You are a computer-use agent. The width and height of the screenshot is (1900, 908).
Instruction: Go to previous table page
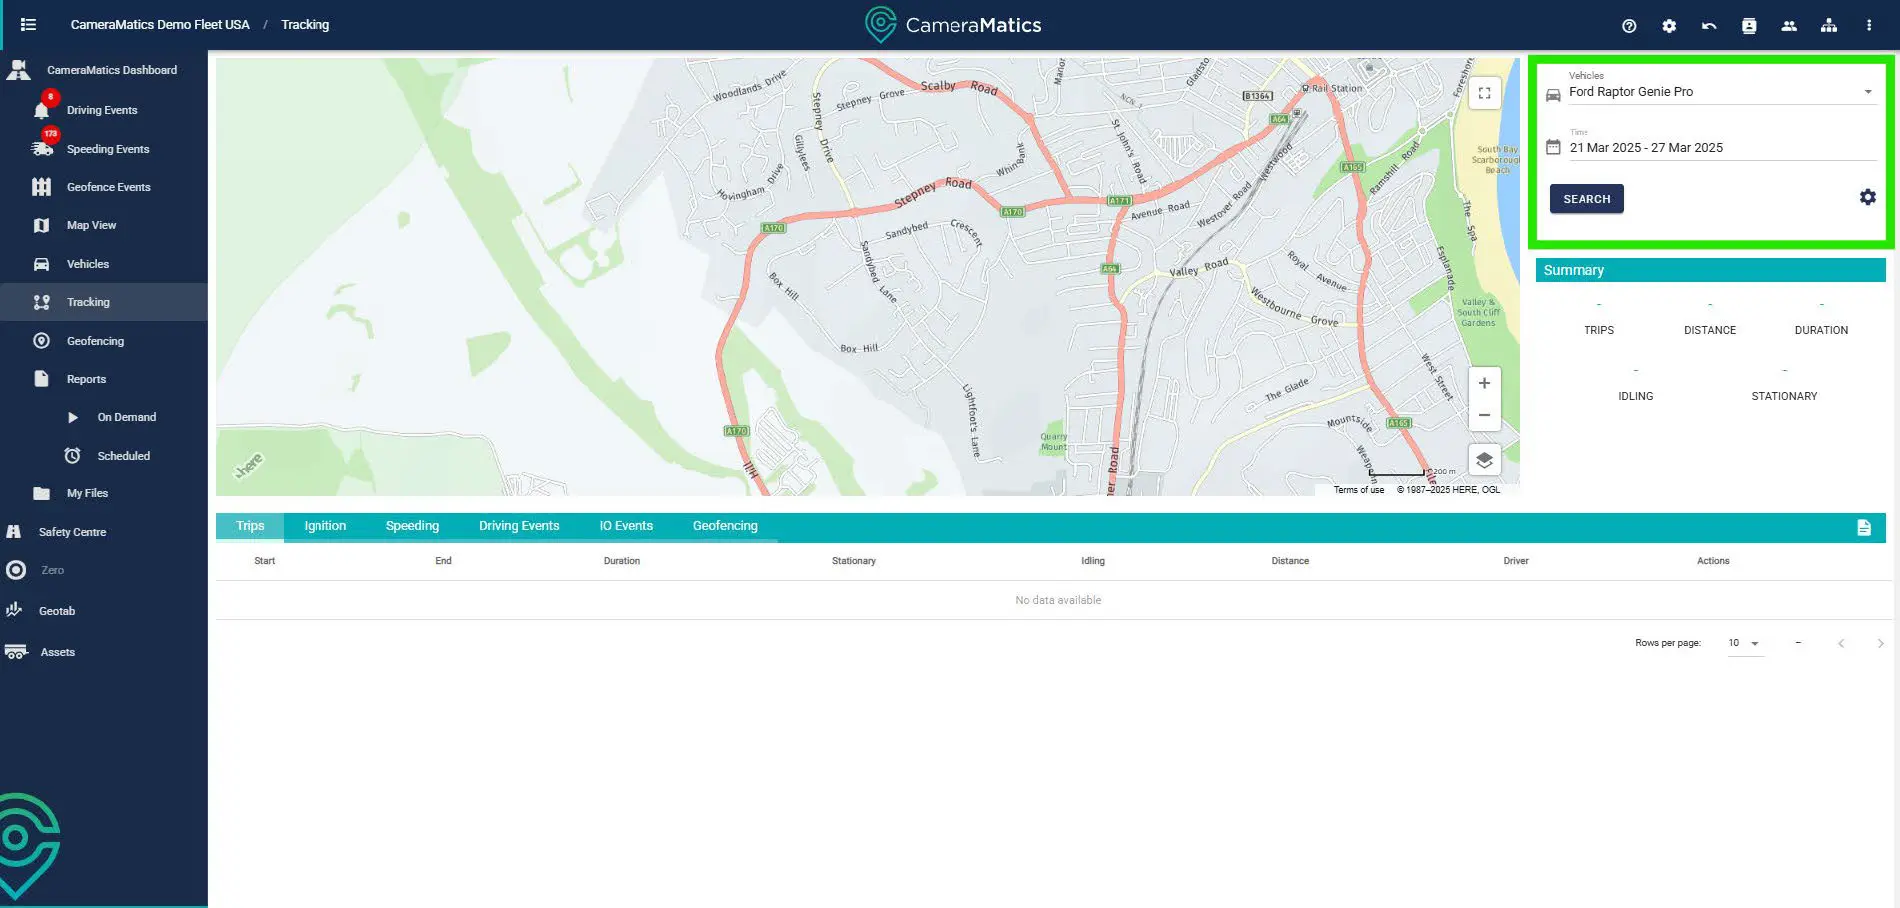point(1841,643)
